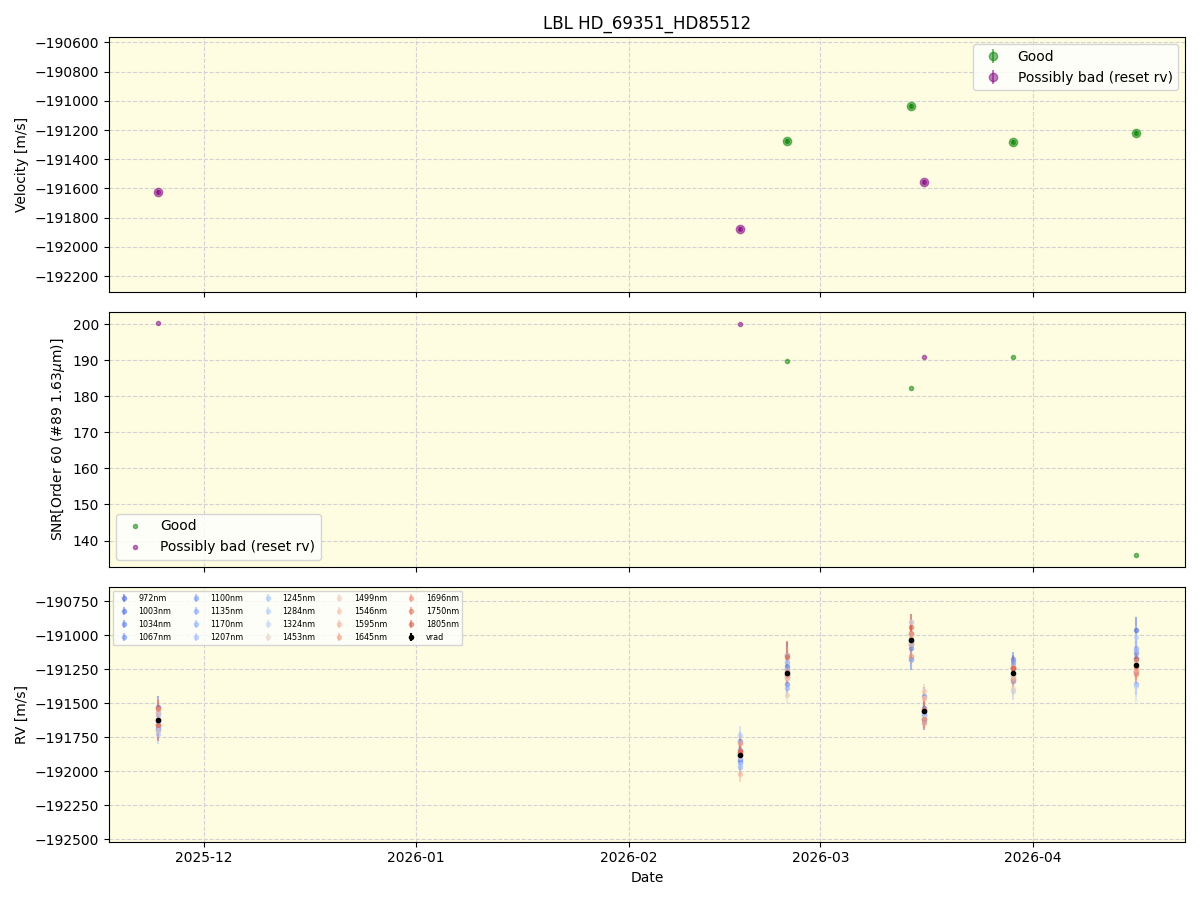Click purple Possibly bad marker in velocity legend
The width and height of the screenshot is (1200, 900).
click(993, 77)
